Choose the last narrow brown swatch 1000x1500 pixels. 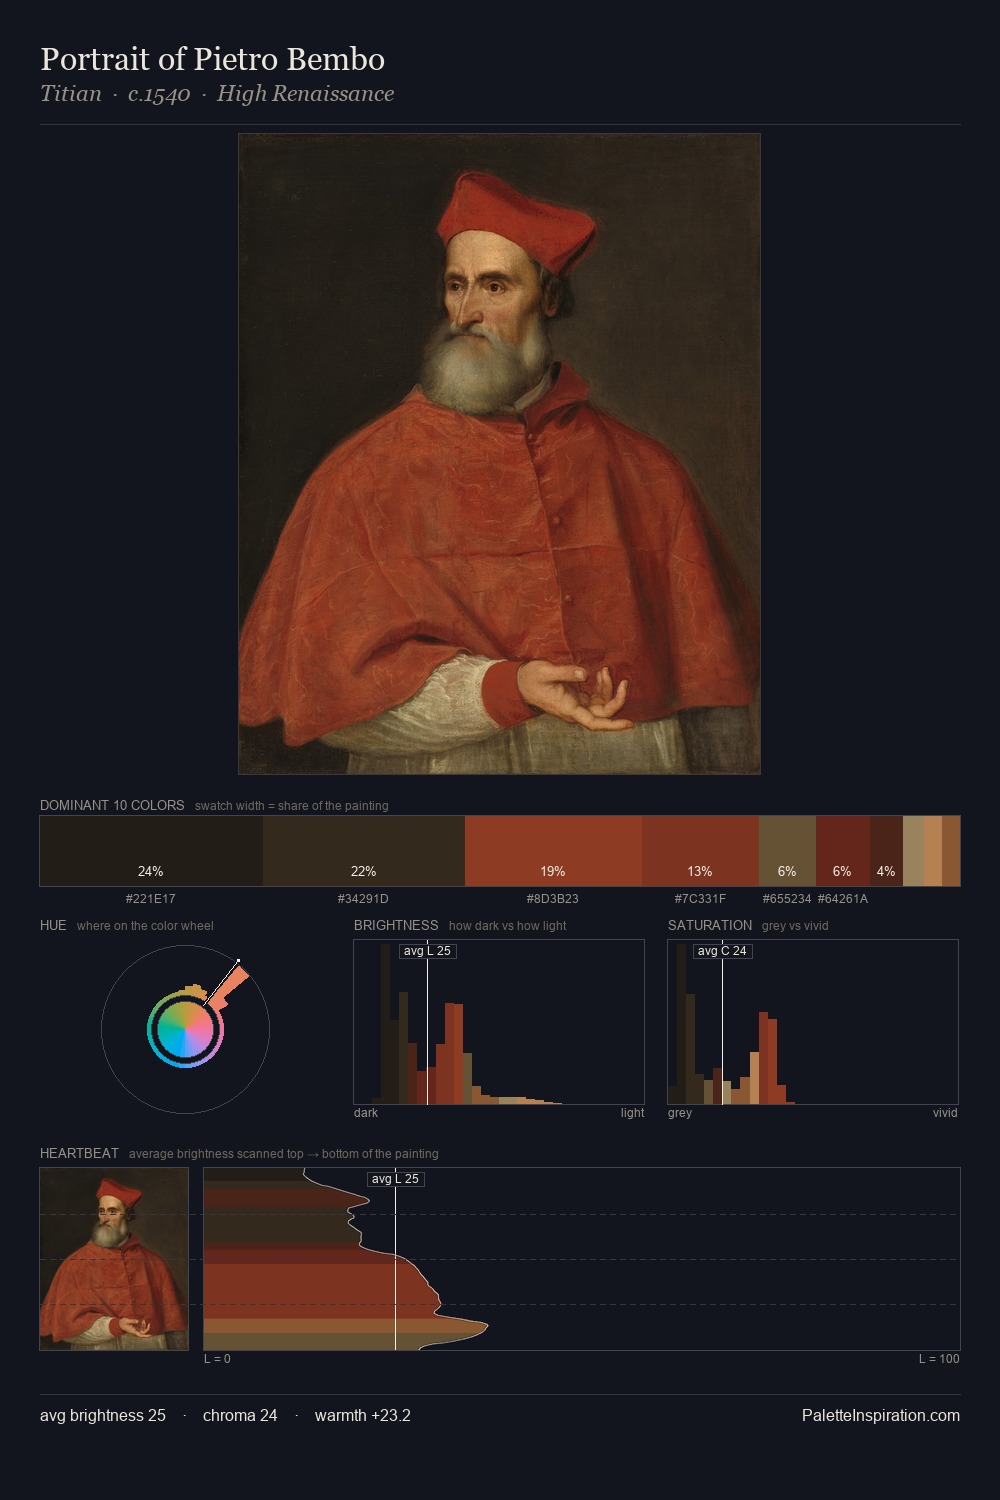[951, 851]
